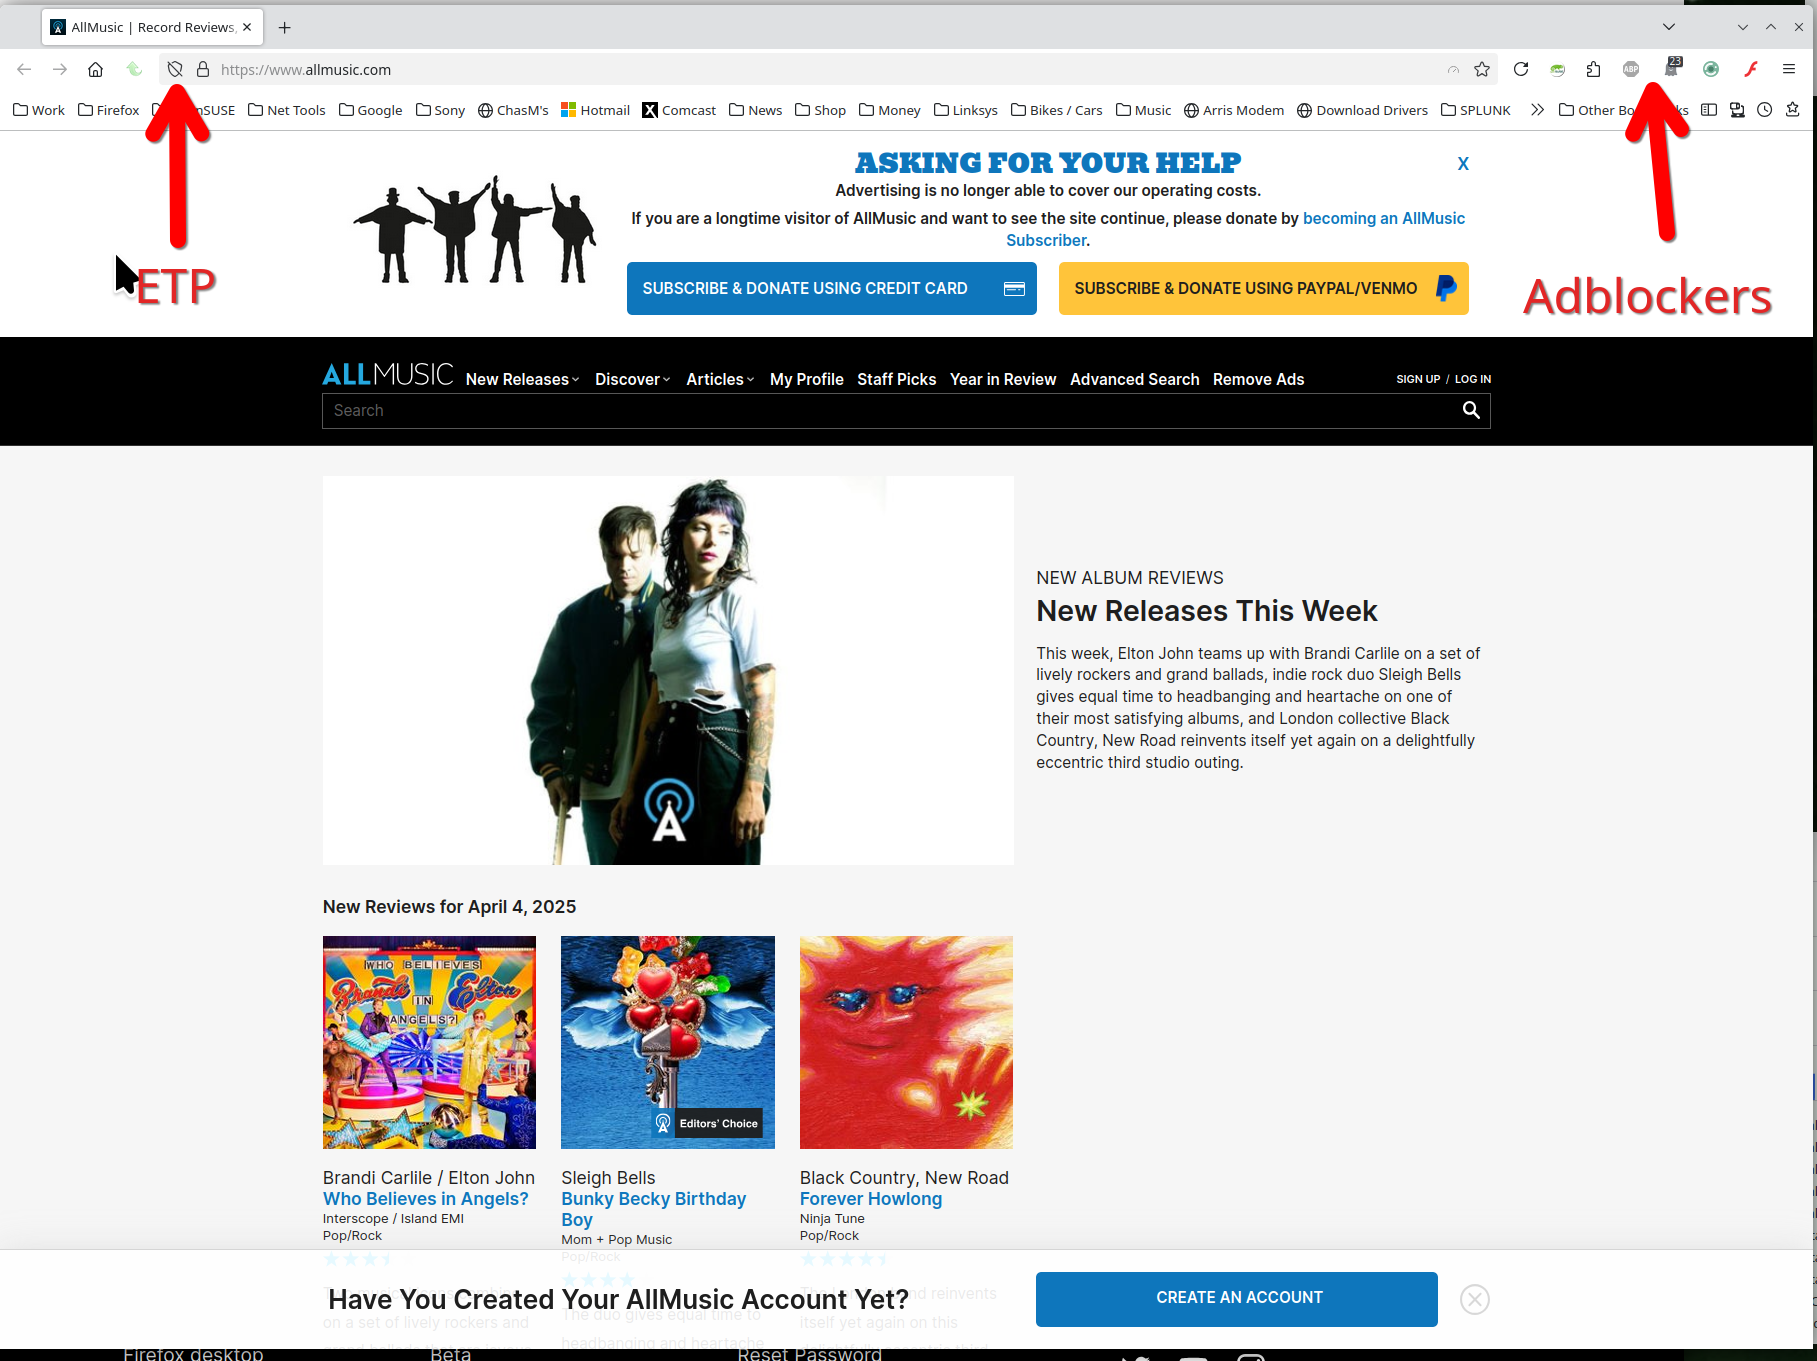Screen dimensions: 1817x1361
Task: Open Year in Review
Action: [1003, 379]
